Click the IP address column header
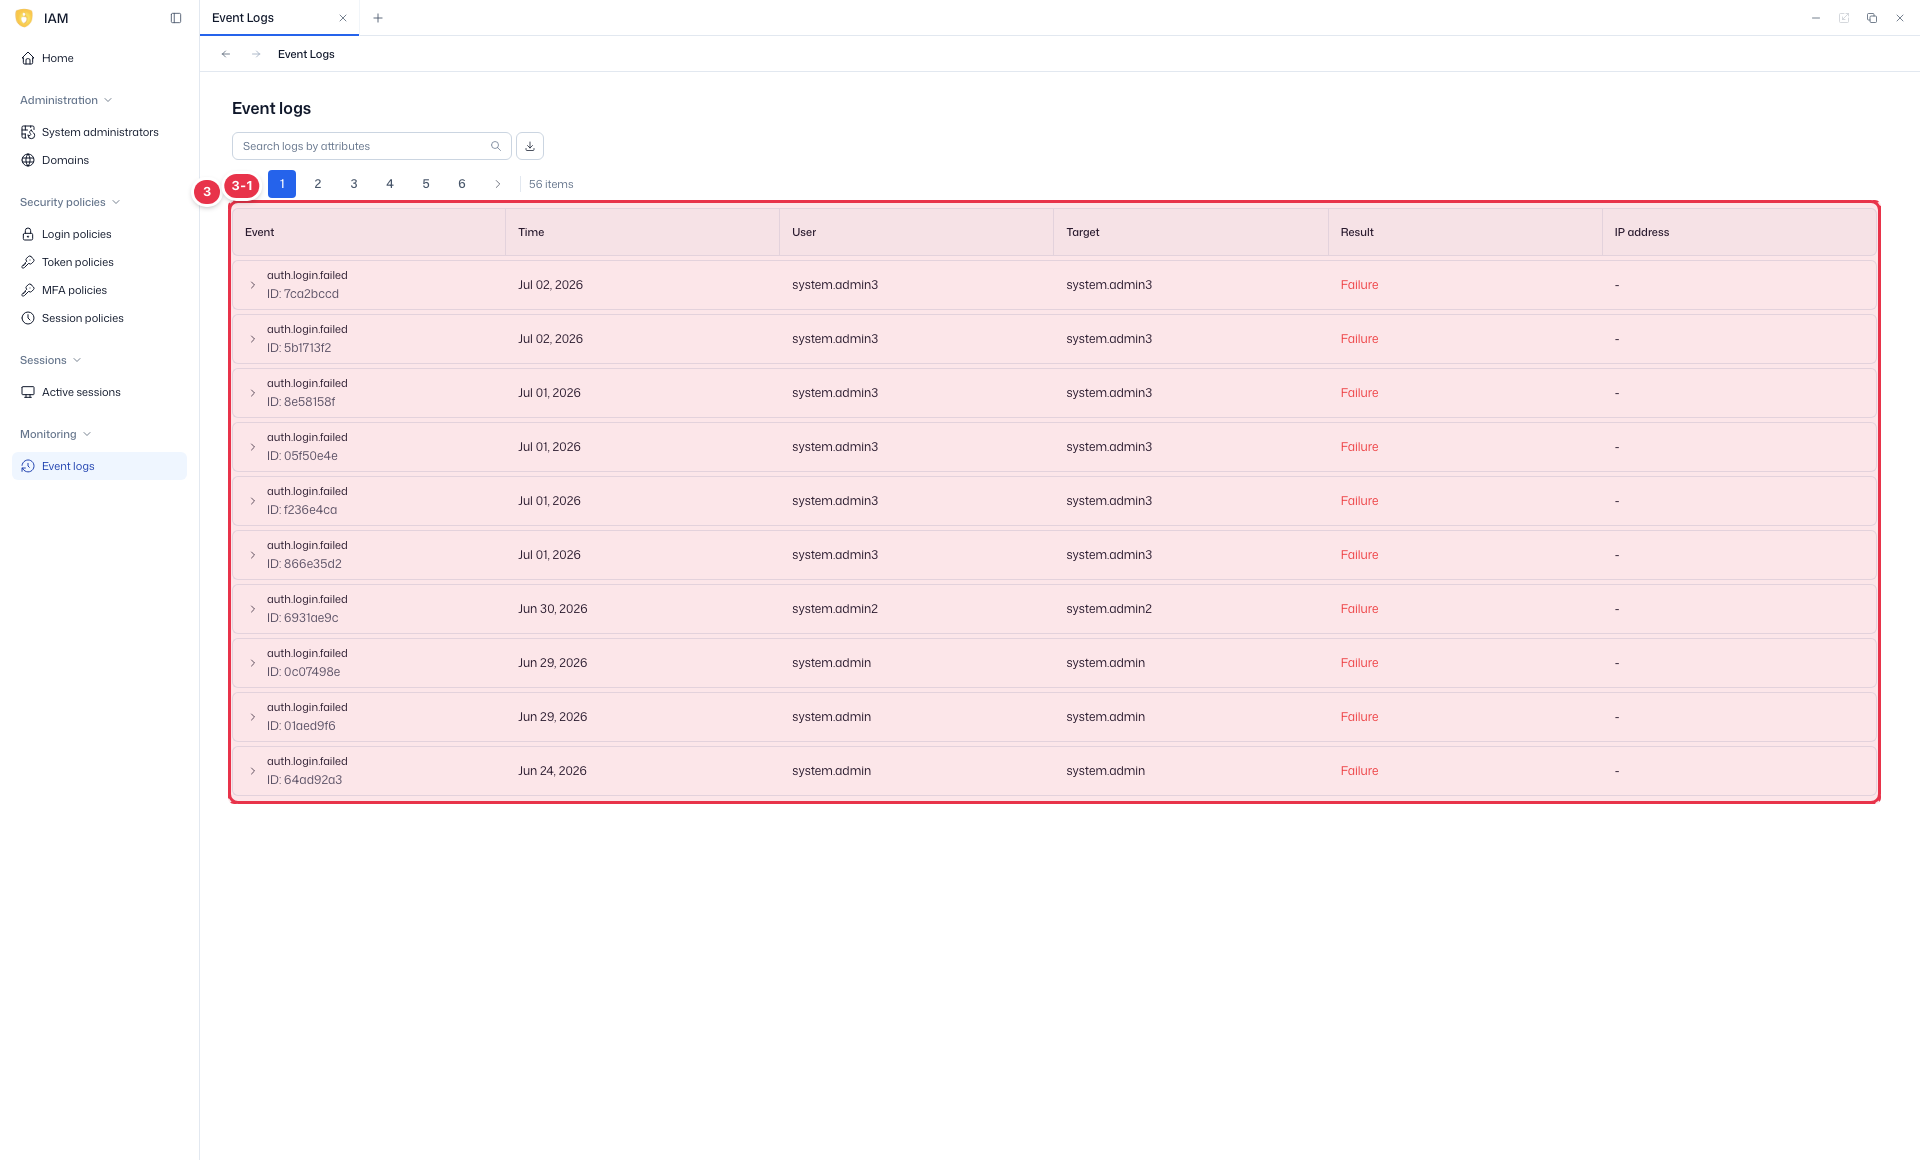 click(1739, 232)
